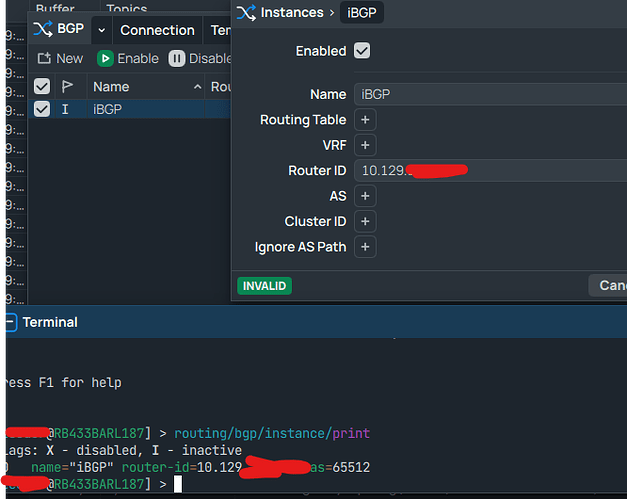This screenshot has height=499, width=627.
Task: Click the Cancel button in instance dialog
Action: [x=608, y=285]
